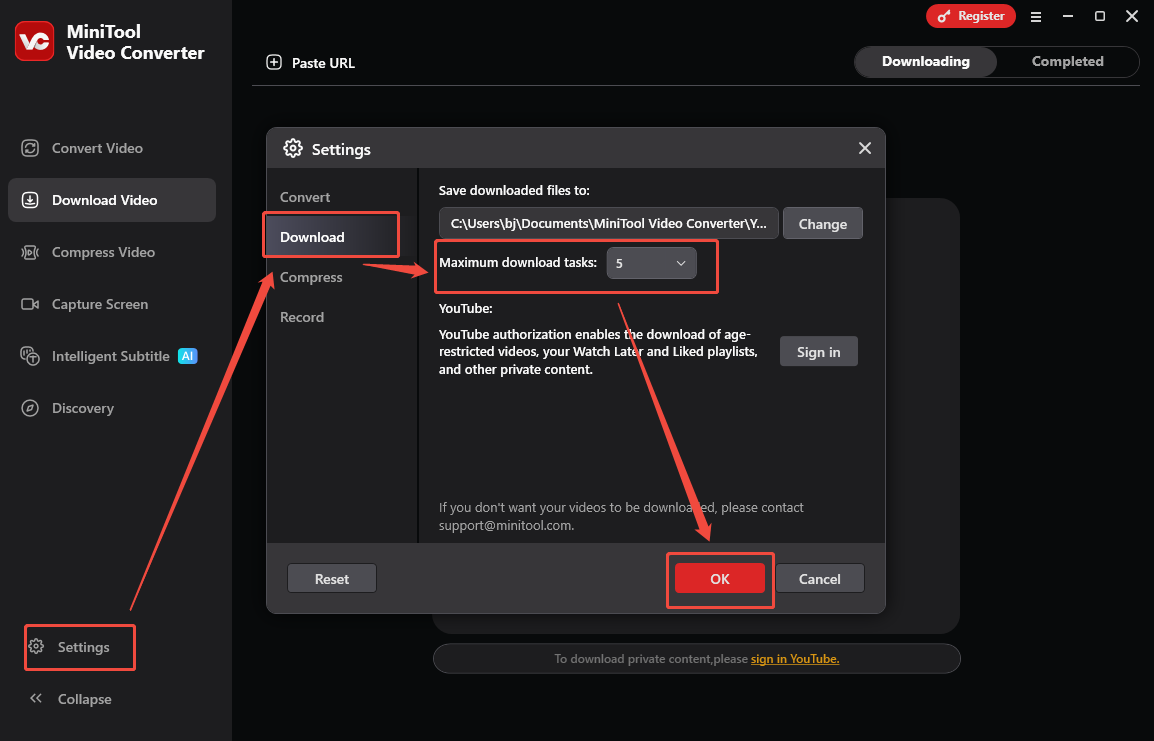Switch to the Completed tab
This screenshot has height=741, width=1154.
(x=1067, y=62)
